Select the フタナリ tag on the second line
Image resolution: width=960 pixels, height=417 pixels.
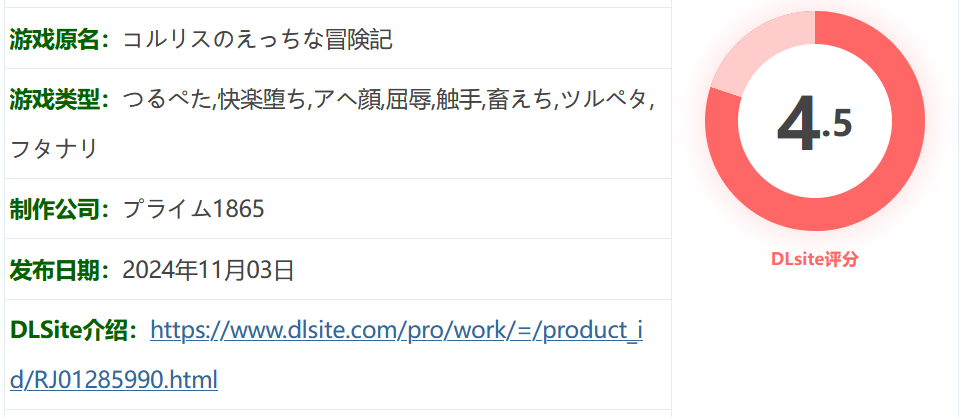54,149
